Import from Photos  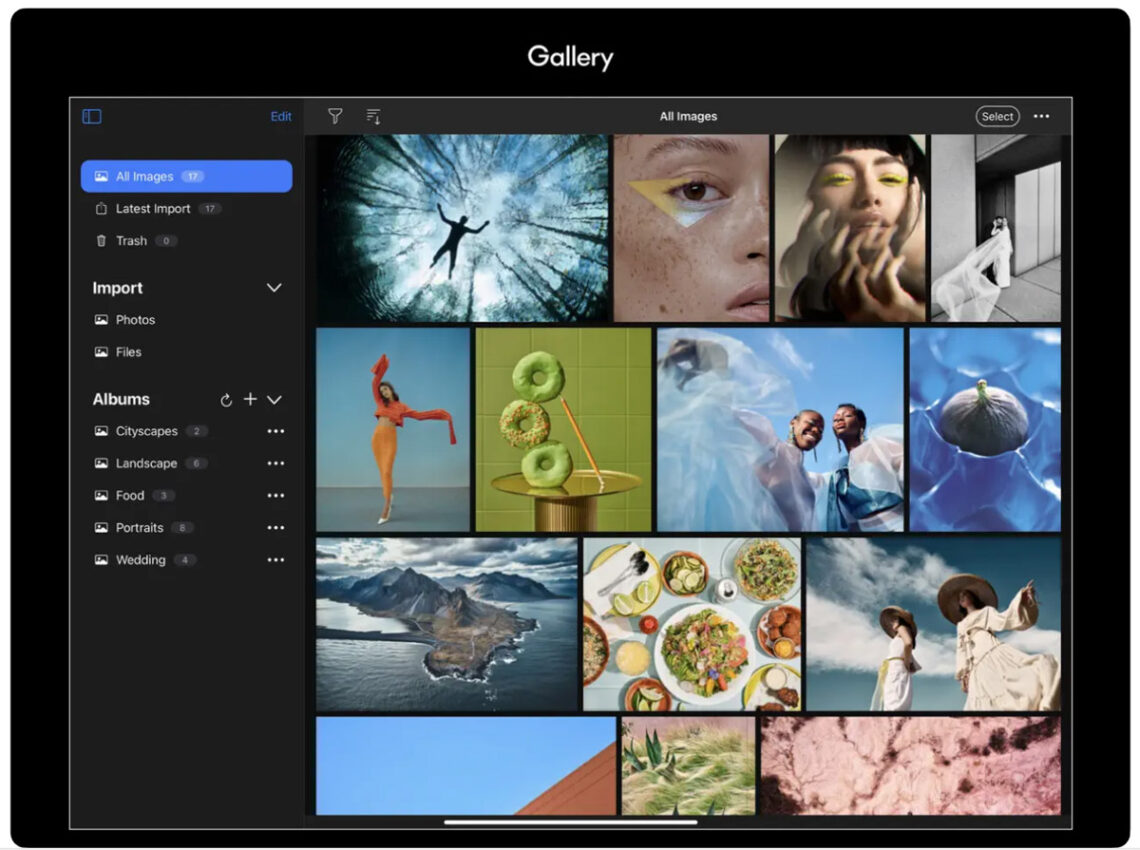click(135, 320)
